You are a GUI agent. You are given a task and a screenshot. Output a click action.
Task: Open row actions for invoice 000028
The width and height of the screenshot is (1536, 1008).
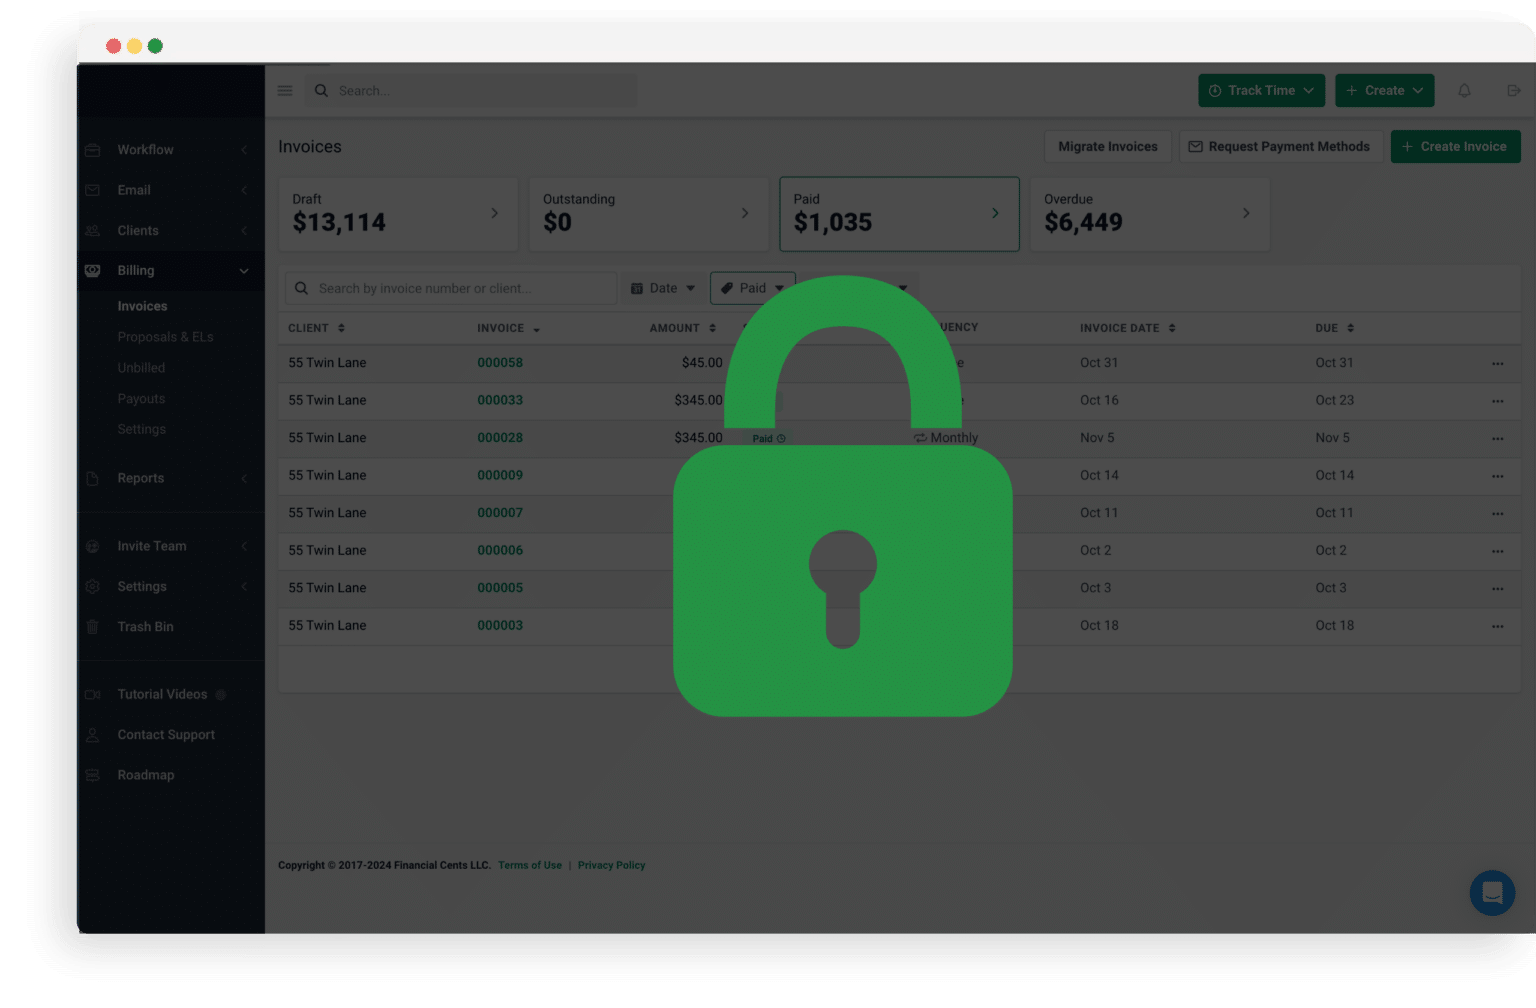pyautogui.click(x=1497, y=439)
